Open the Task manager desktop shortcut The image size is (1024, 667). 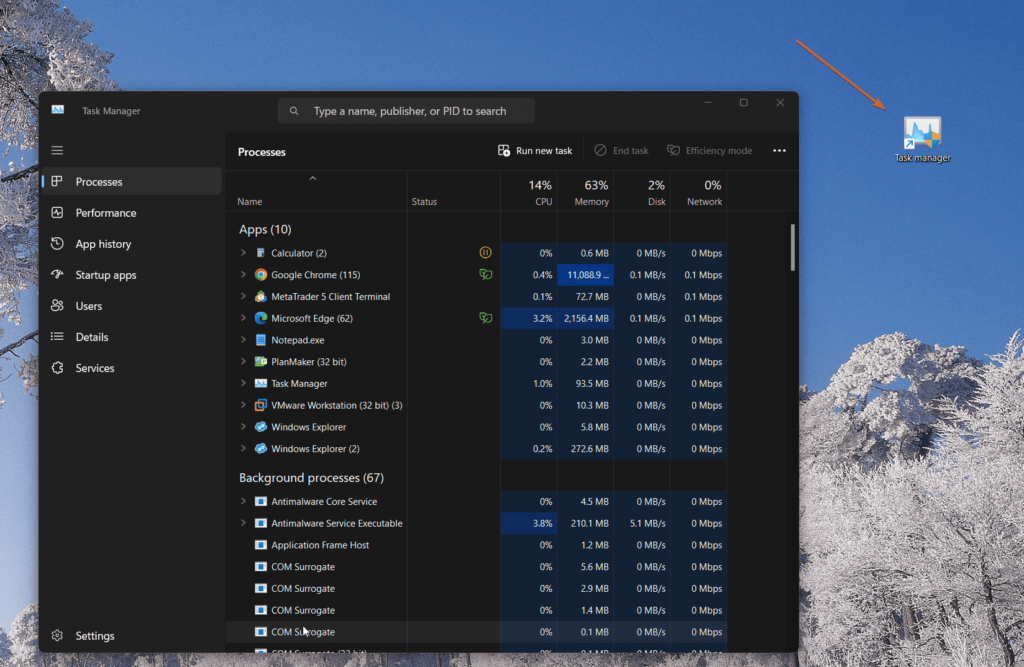point(922,140)
